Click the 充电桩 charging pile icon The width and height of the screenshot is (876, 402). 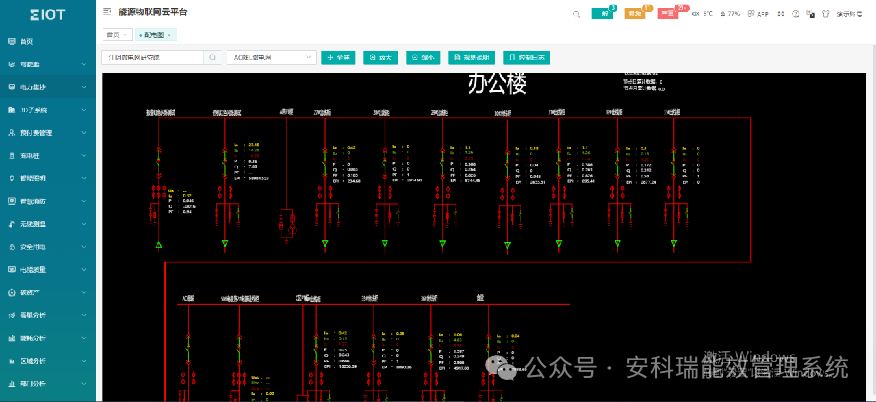pyautogui.click(x=12, y=156)
